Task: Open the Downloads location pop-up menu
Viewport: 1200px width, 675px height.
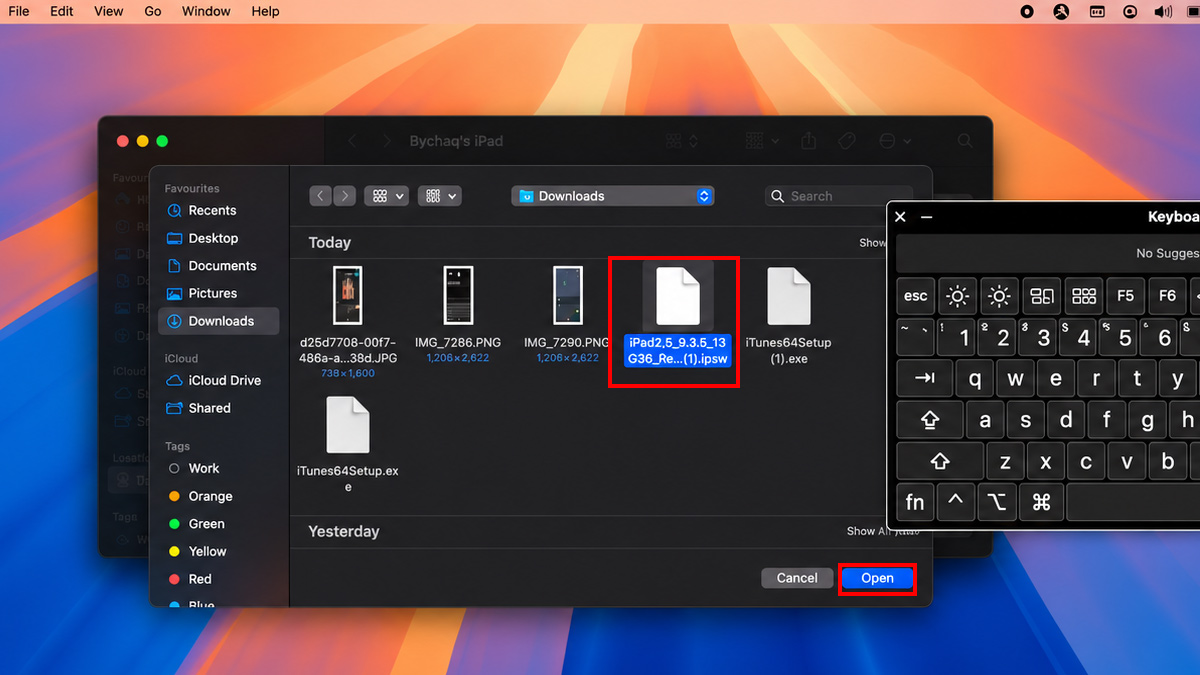Action: click(x=612, y=196)
